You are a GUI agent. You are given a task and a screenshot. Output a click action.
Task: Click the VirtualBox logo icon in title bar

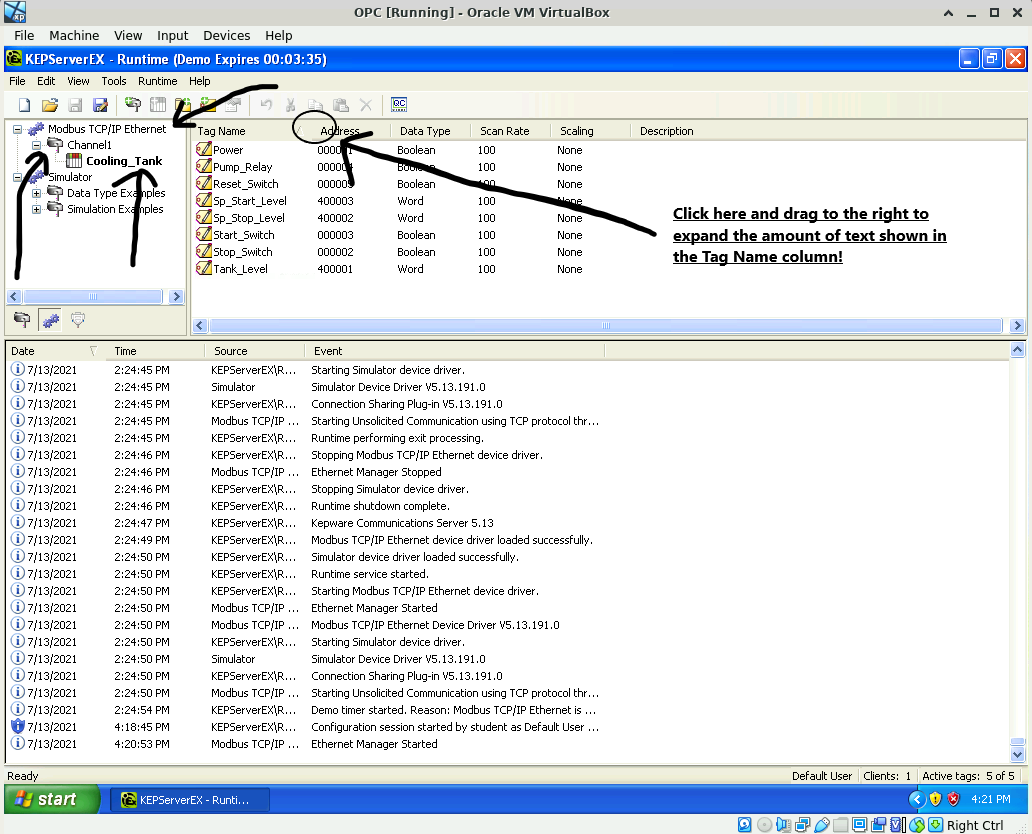click(x=15, y=12)
